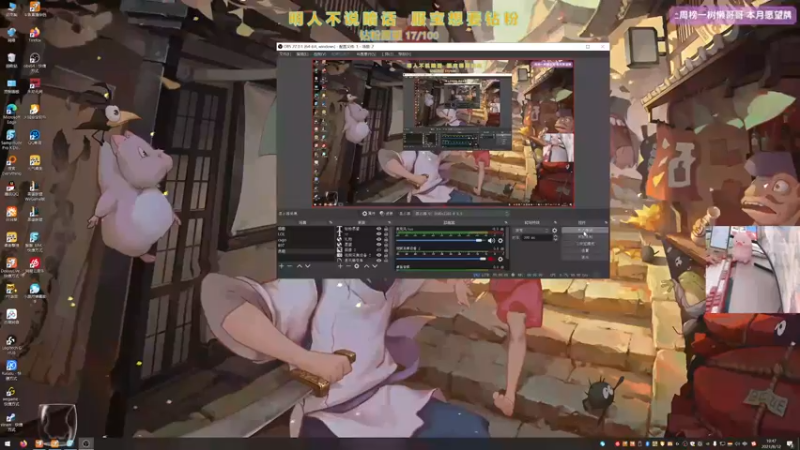Viewport: 800px width, 450px height.
Task: Toggle visibility eye of 视频采集设备 2 source
Action: pos(379,255)
